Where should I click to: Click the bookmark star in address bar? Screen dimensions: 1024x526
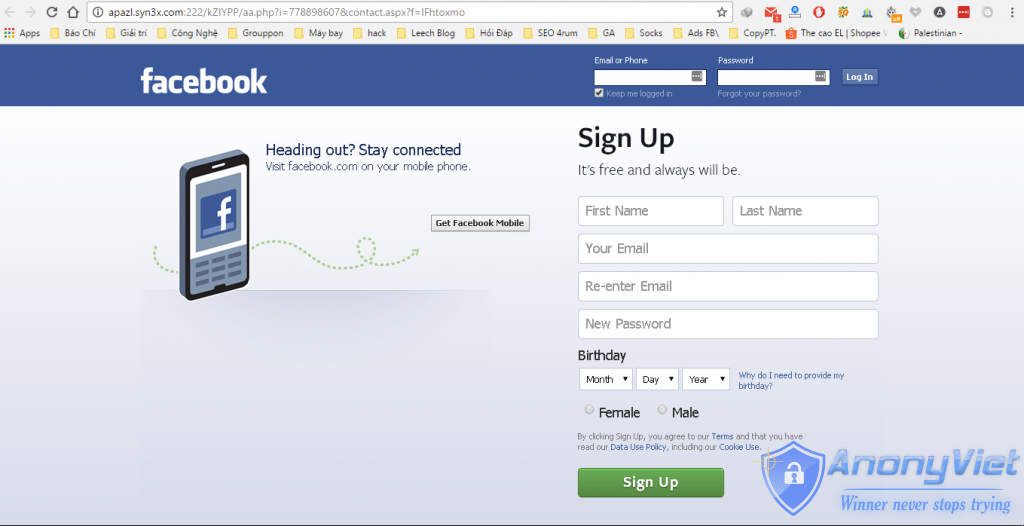722,12
